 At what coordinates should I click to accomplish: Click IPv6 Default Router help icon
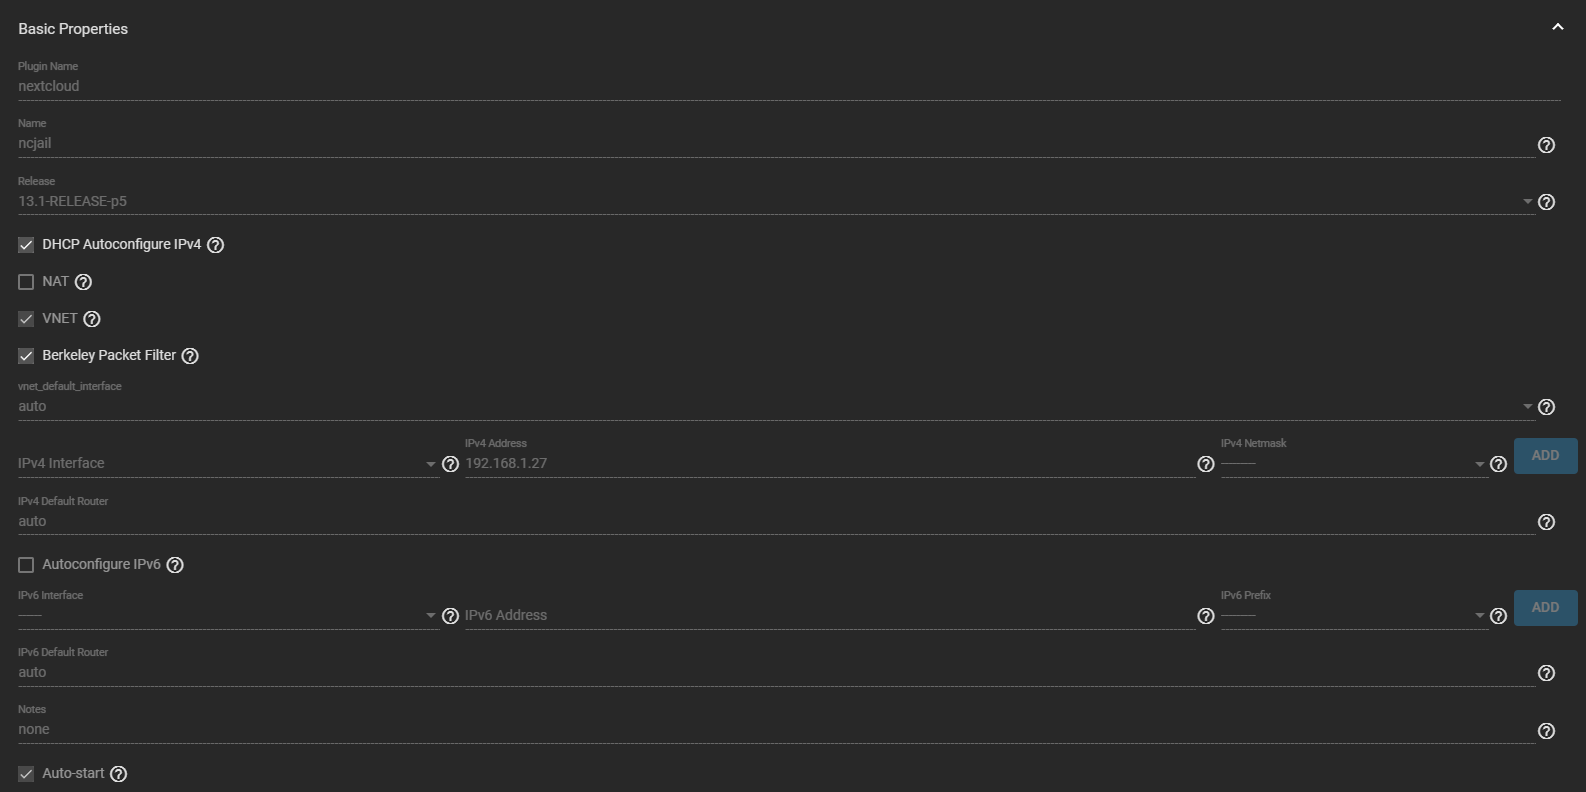click(1546, 673)
